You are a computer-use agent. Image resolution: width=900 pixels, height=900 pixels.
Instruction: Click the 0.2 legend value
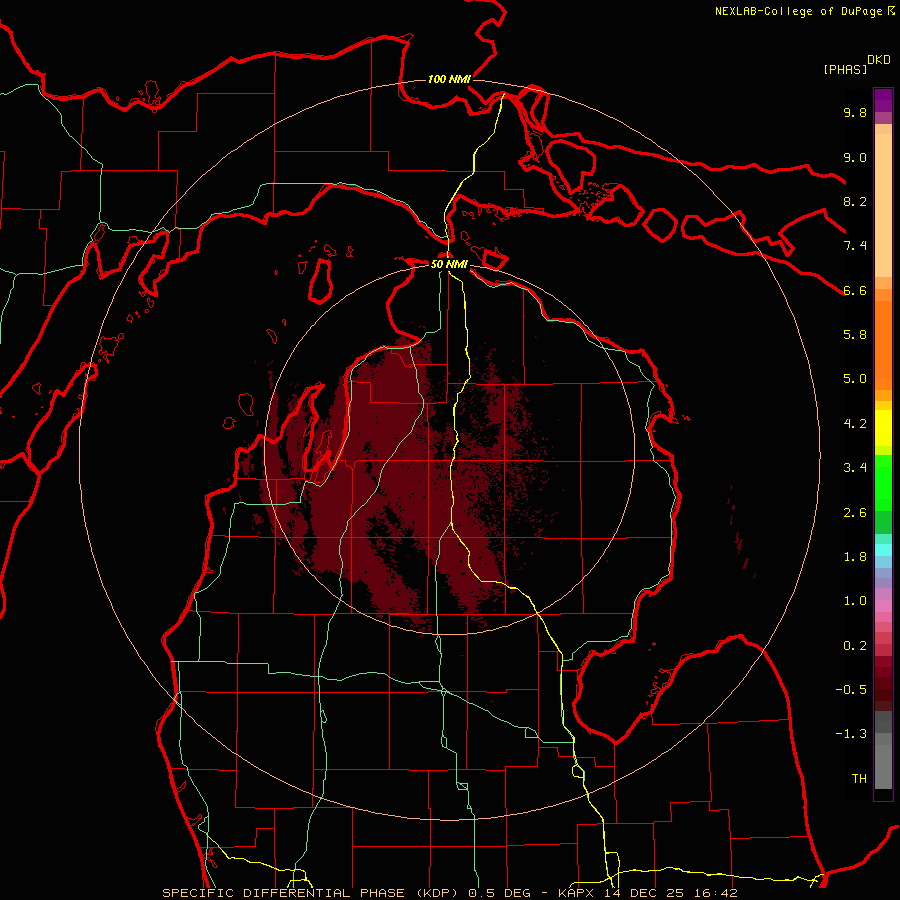click(x=855, y=646)
